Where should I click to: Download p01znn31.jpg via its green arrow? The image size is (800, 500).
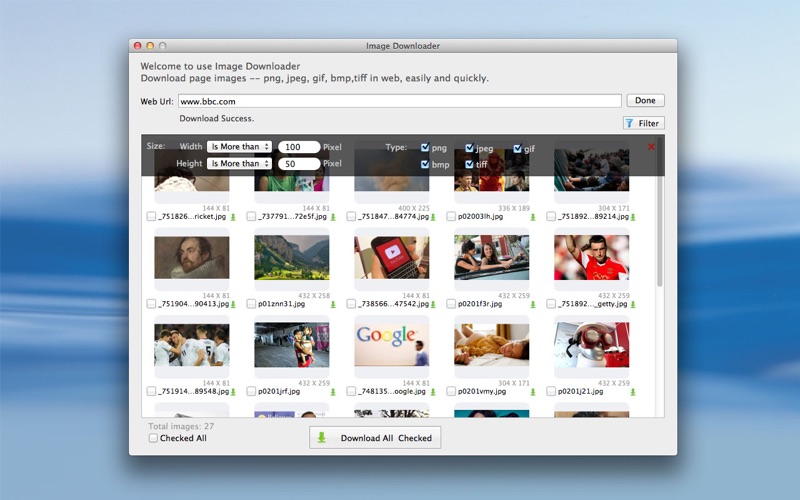(x=333, y=304)
